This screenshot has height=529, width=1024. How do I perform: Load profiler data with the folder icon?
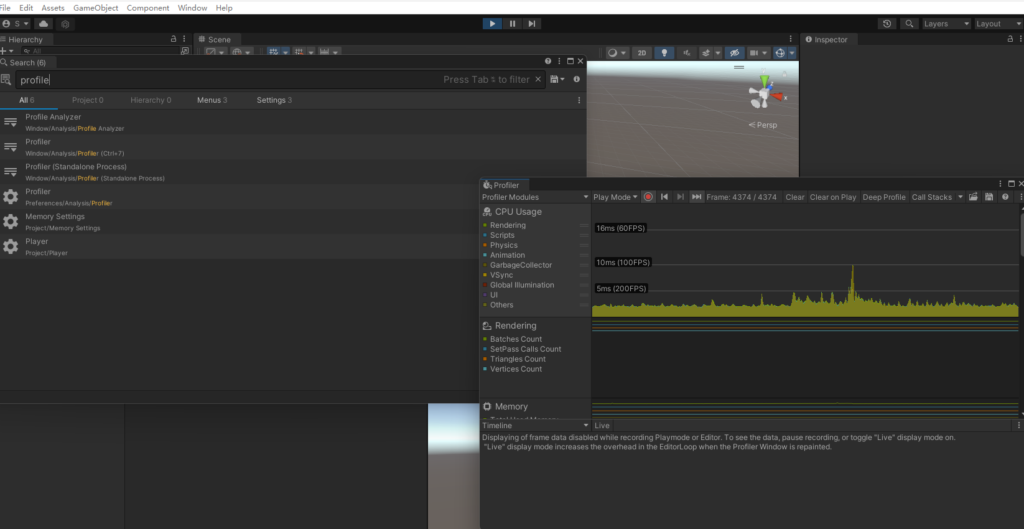click(x=973, y=197)
